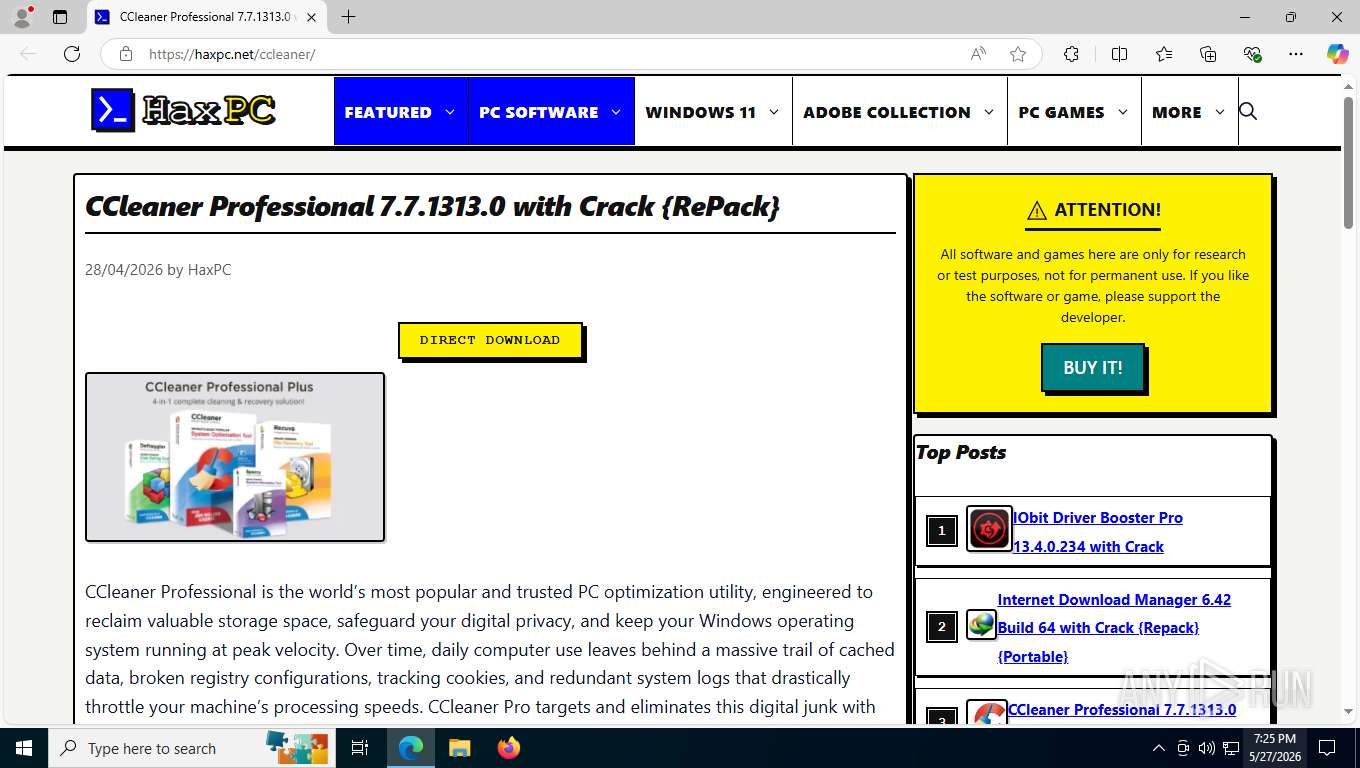Close the CCleaner Professional browser tab
The image size is (1360, 768).
pyautogui.click(x=312, y=17)
